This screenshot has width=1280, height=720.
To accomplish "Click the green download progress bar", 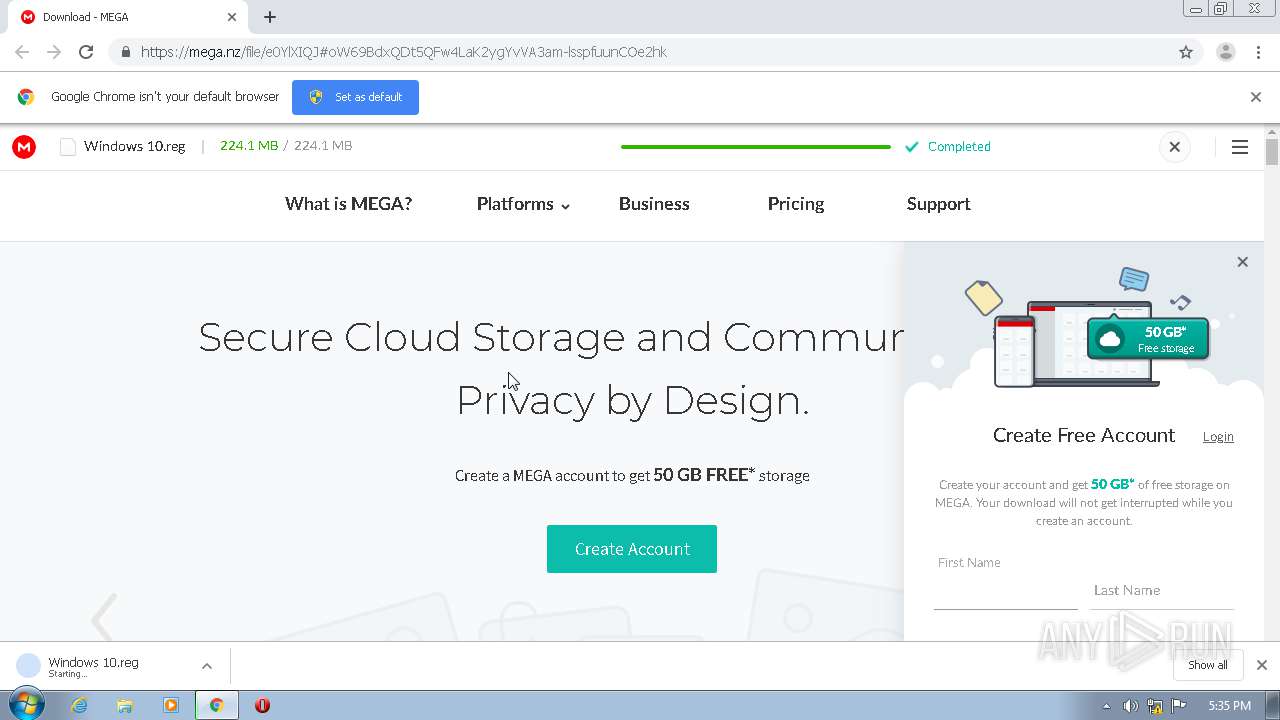I will [x=755, y=147].
